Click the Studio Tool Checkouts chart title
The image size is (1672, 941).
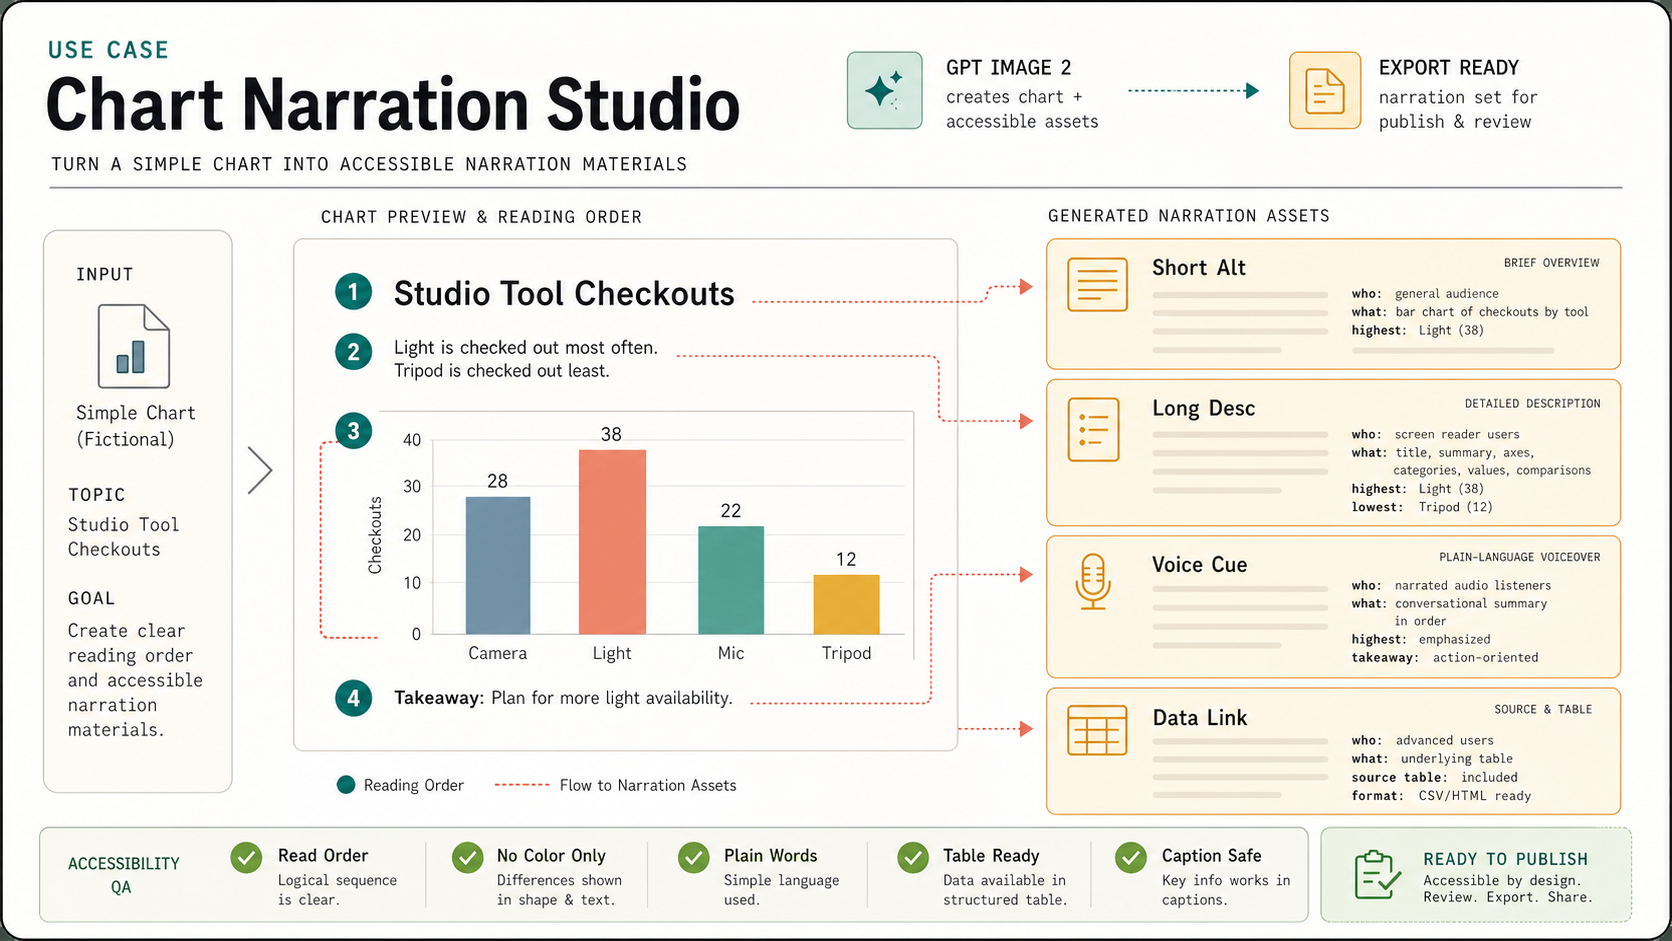(x=564, y=294)
